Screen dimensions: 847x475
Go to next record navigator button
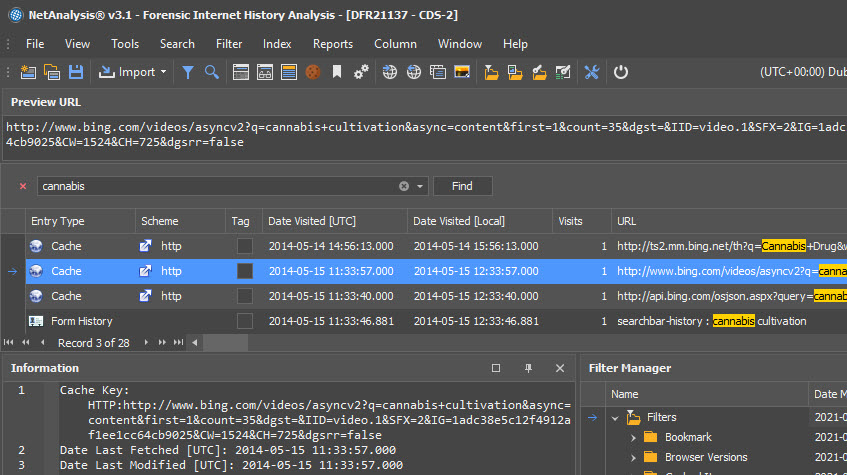pyautogui.click(x=146, y=343)
